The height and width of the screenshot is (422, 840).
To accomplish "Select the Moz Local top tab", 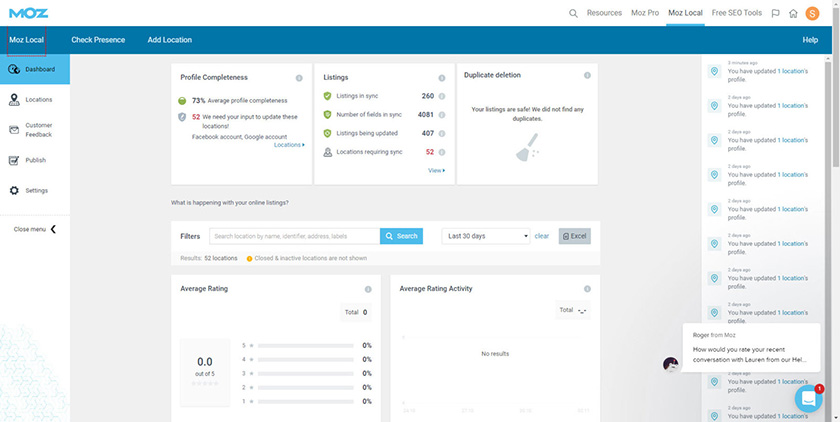I will point(685,13).
